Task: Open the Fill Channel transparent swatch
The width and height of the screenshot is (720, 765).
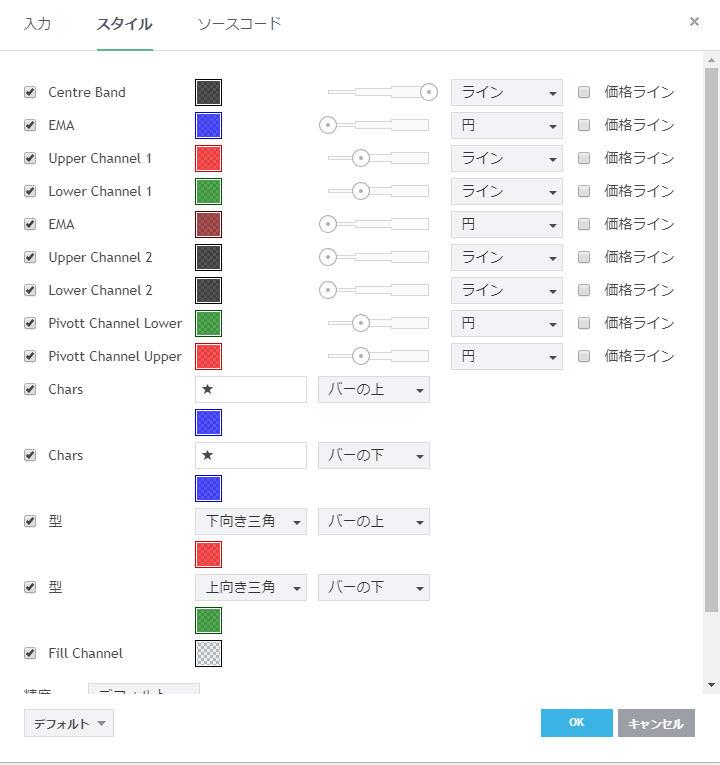Action: [x=208, y=653]
